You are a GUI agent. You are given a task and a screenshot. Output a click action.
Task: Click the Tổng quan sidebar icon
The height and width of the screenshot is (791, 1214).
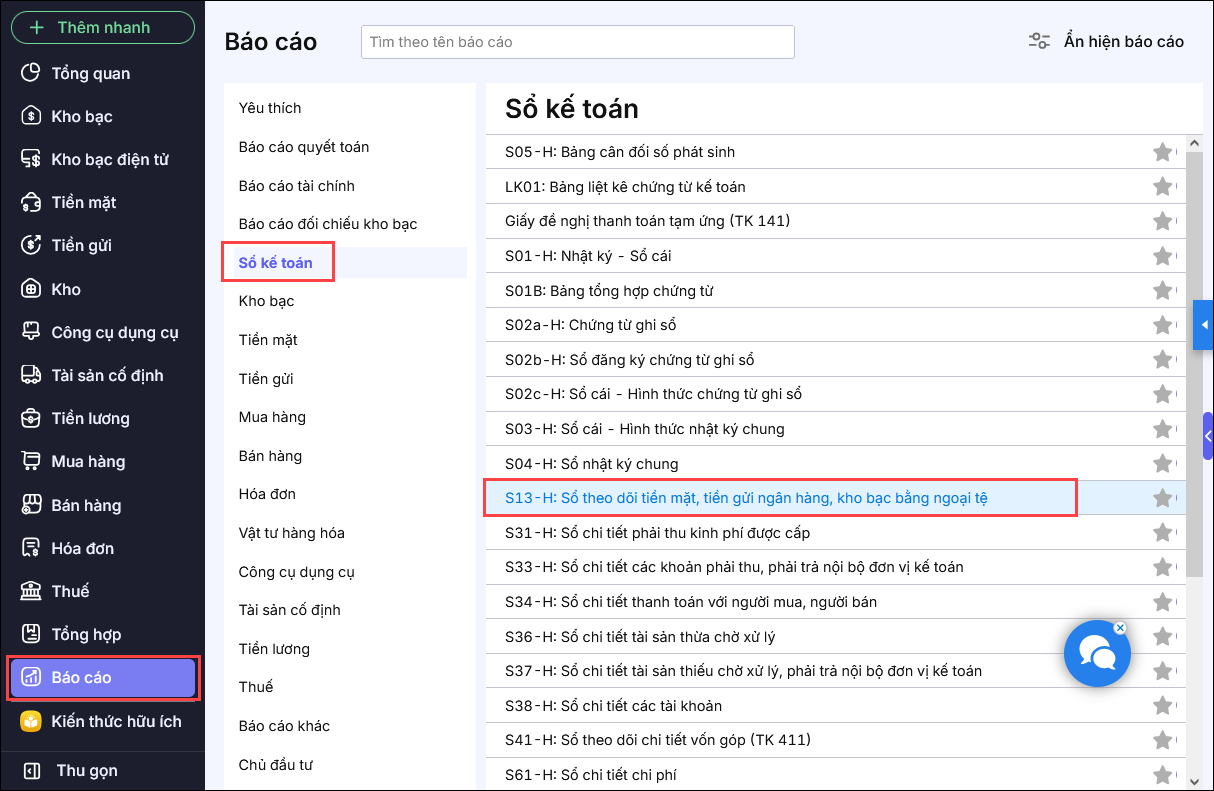tap(32, 73)
